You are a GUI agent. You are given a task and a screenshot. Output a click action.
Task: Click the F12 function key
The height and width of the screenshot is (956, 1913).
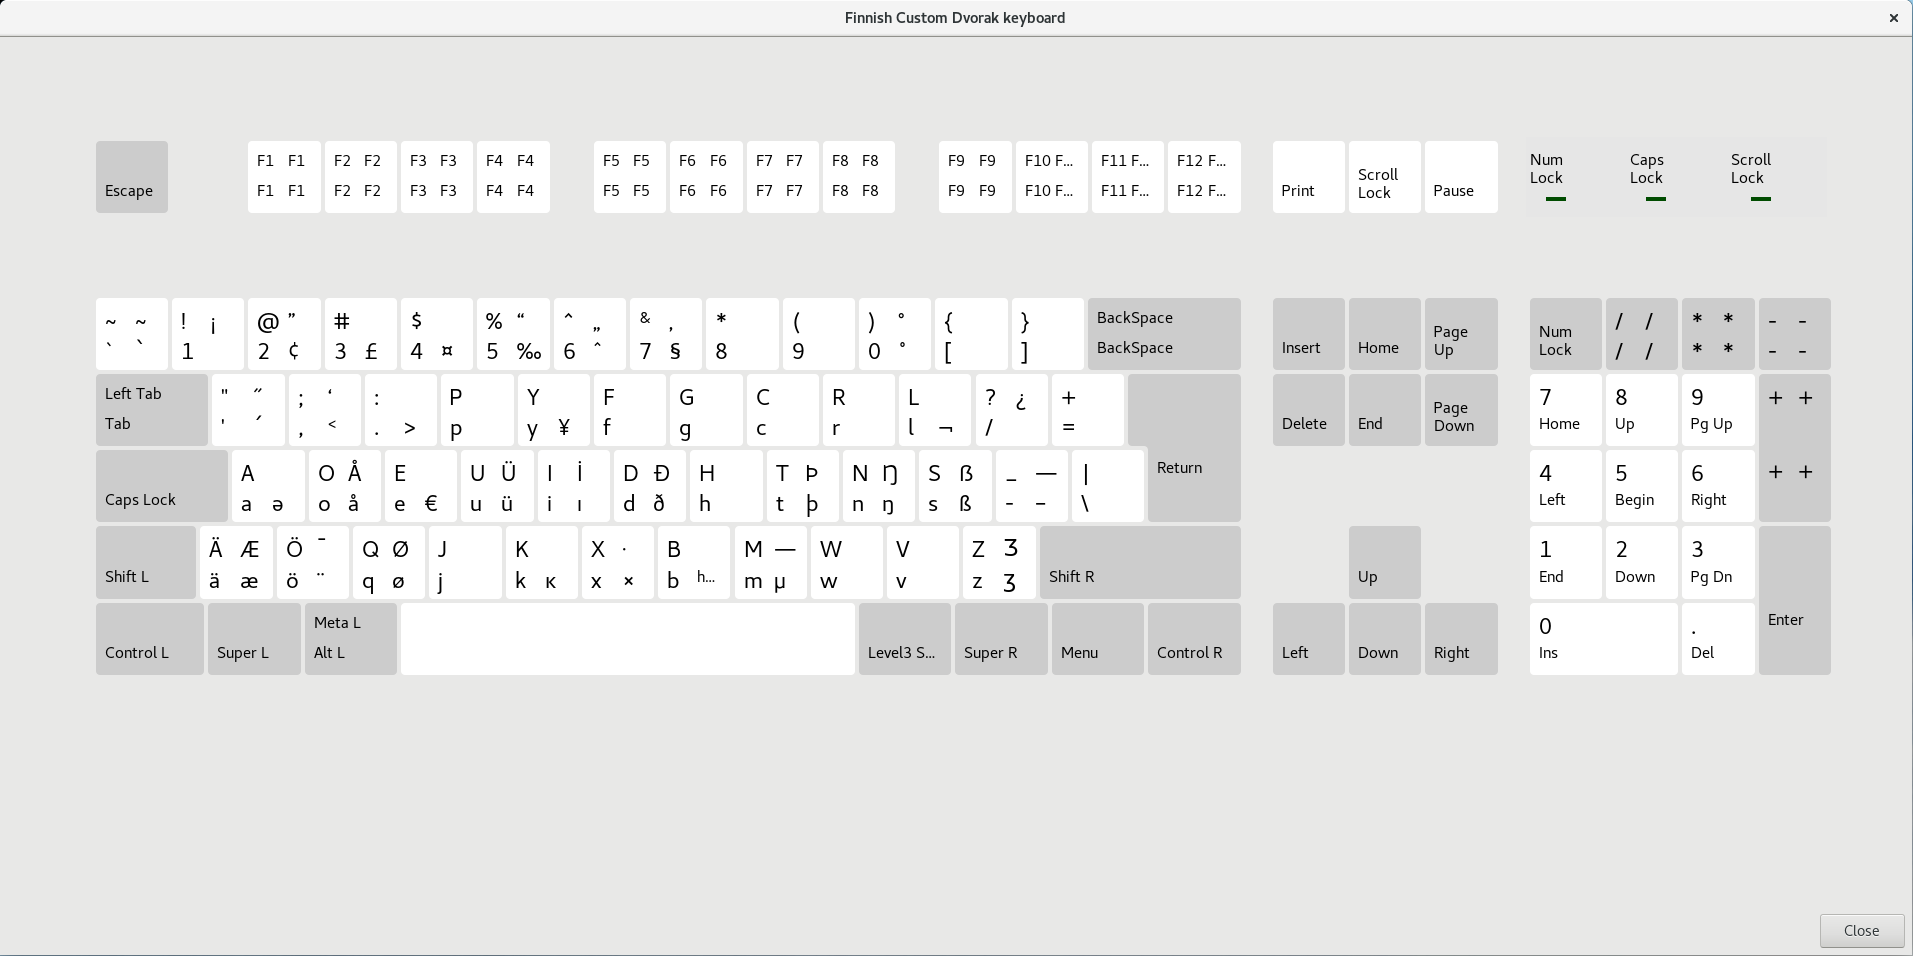[x=1204, y=177]
